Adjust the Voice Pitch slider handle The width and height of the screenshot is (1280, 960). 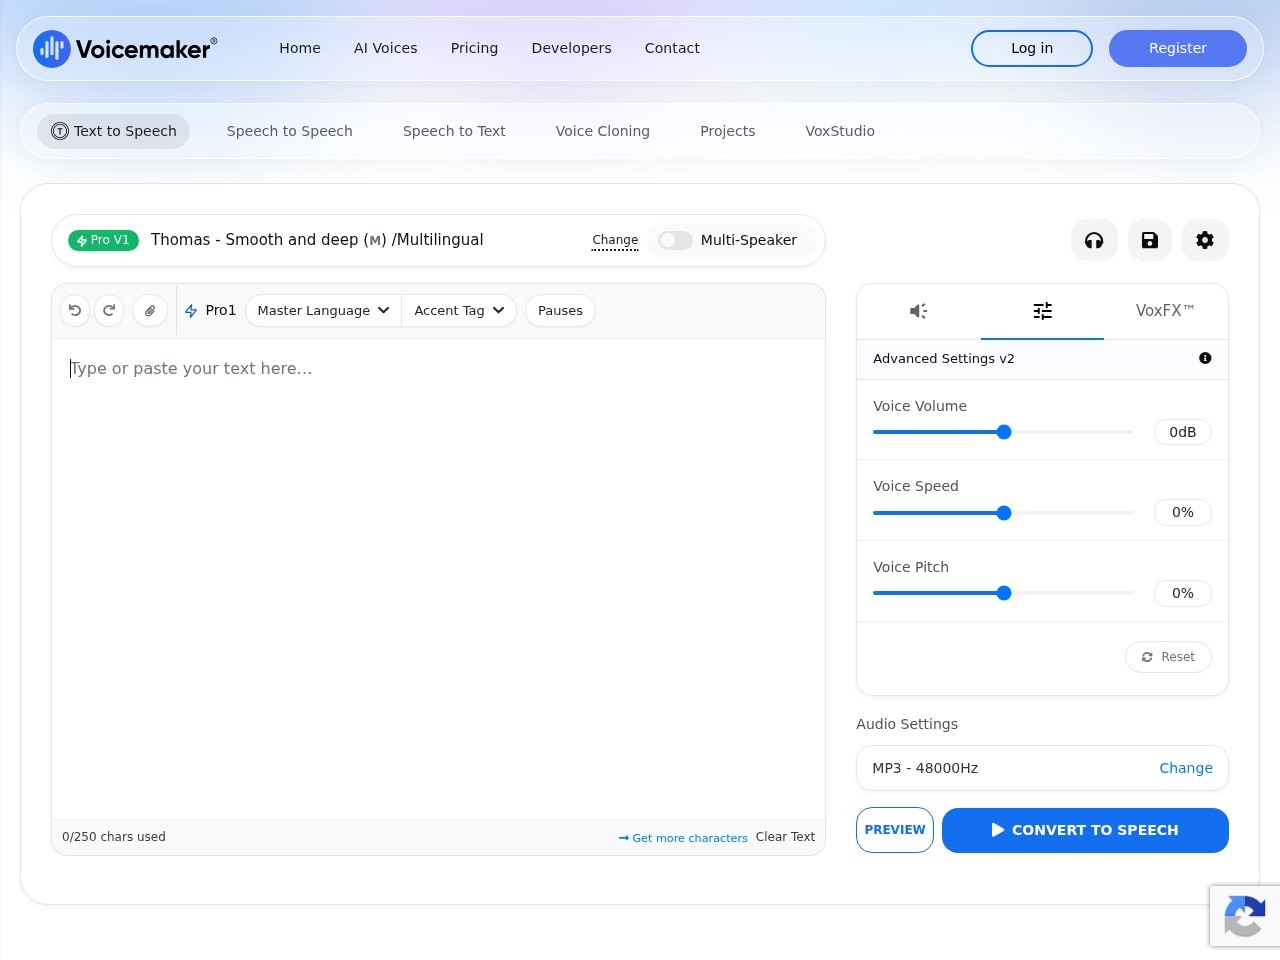coord(1004,593)
